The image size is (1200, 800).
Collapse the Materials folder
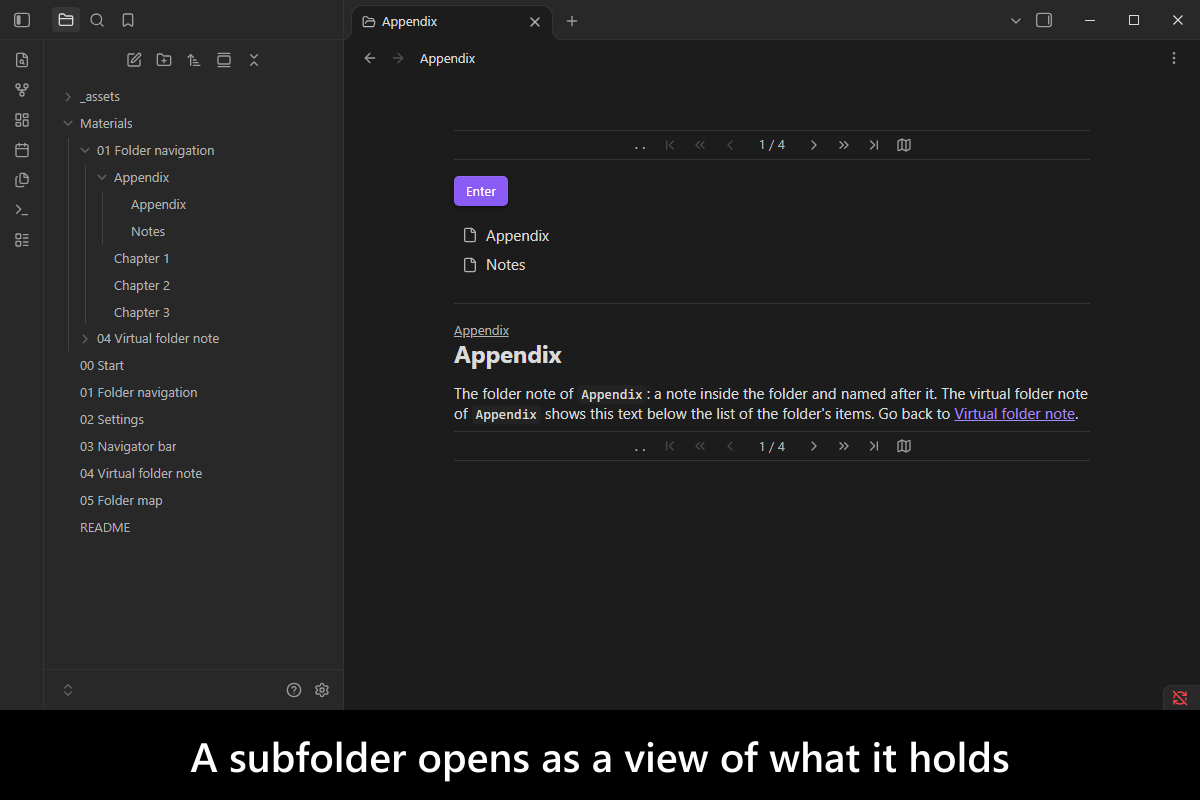coord(68,124)
